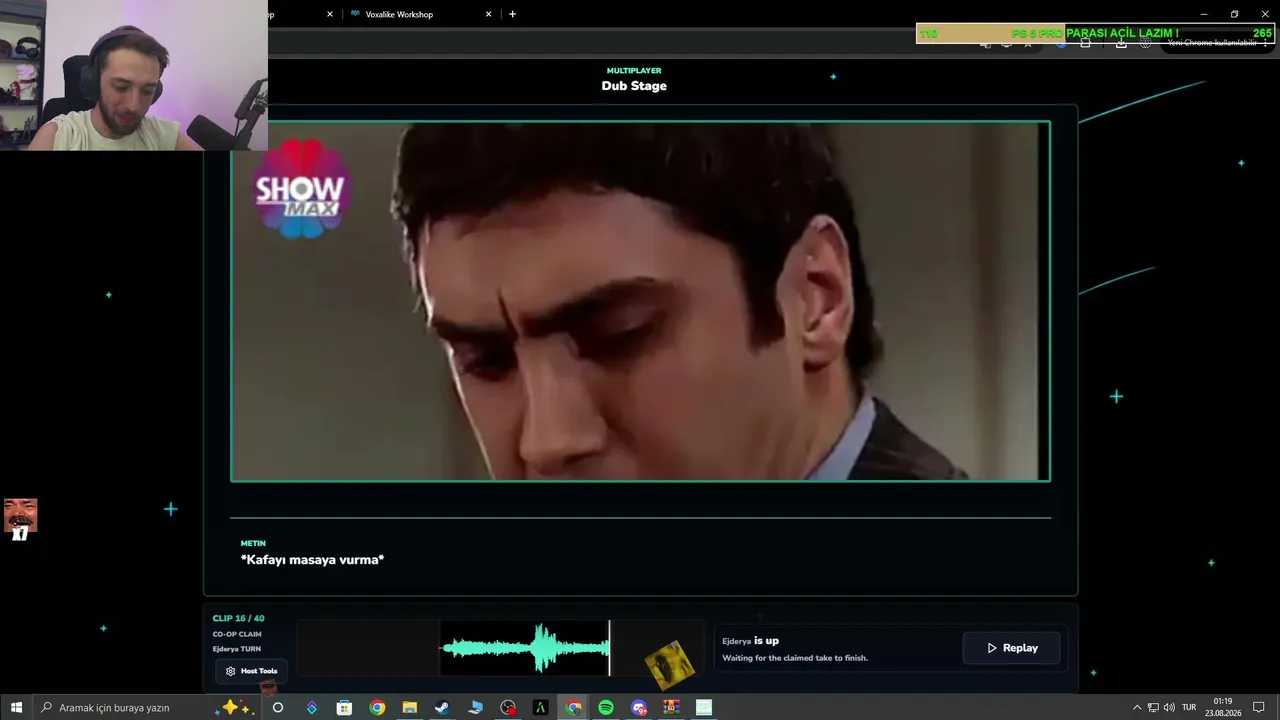Open the taskbar clock and calendar
This screenshot has width=1280, height=720.
pyautogui.click(x=1222, y=707)
